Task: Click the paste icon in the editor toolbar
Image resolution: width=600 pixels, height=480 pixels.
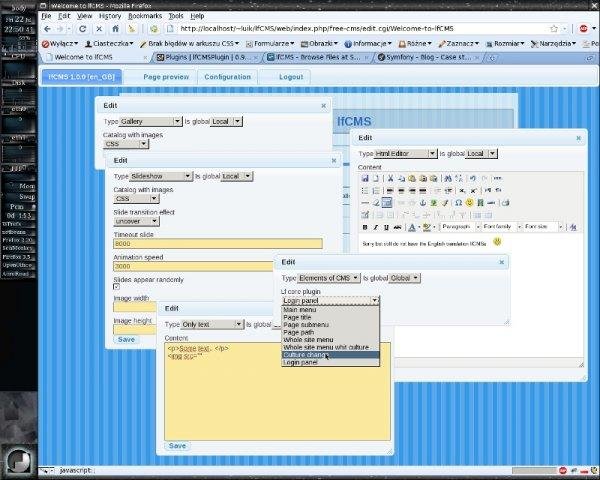Action: coord(412,178)
